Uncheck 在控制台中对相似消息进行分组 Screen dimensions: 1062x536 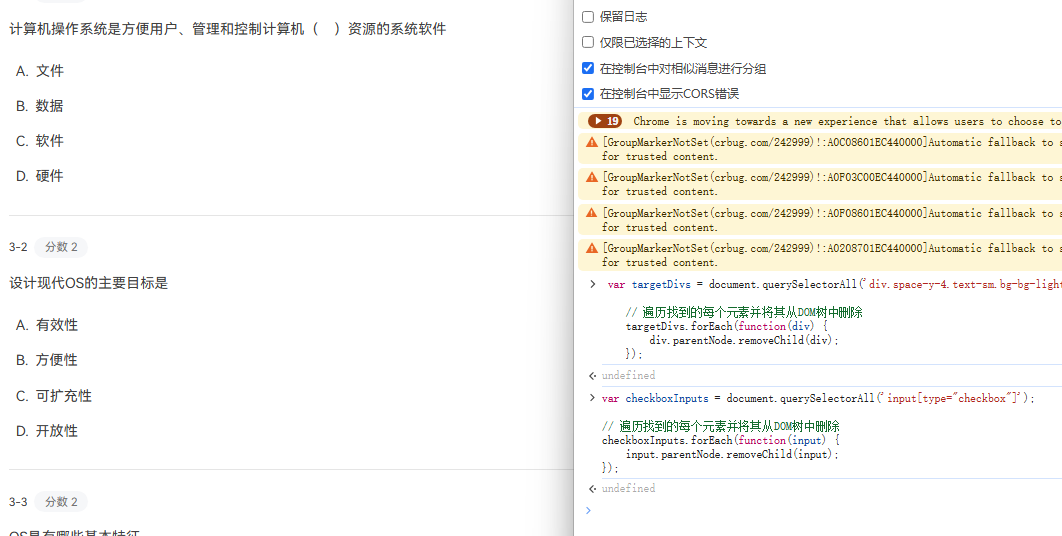588,69
